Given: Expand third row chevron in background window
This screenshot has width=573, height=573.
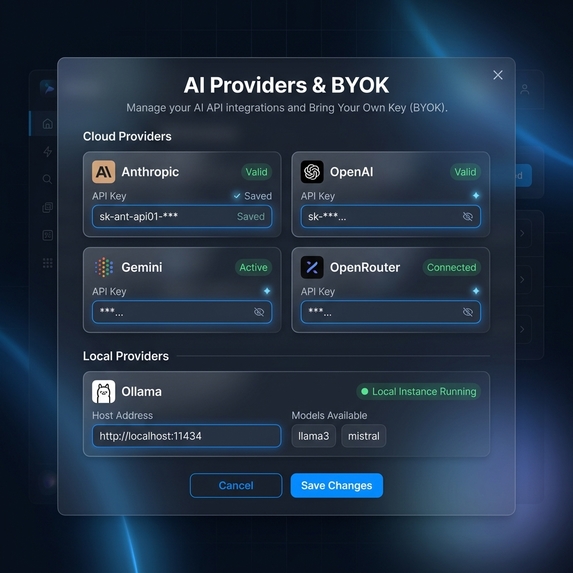Looking at the screenshot, I should (523, 329).
